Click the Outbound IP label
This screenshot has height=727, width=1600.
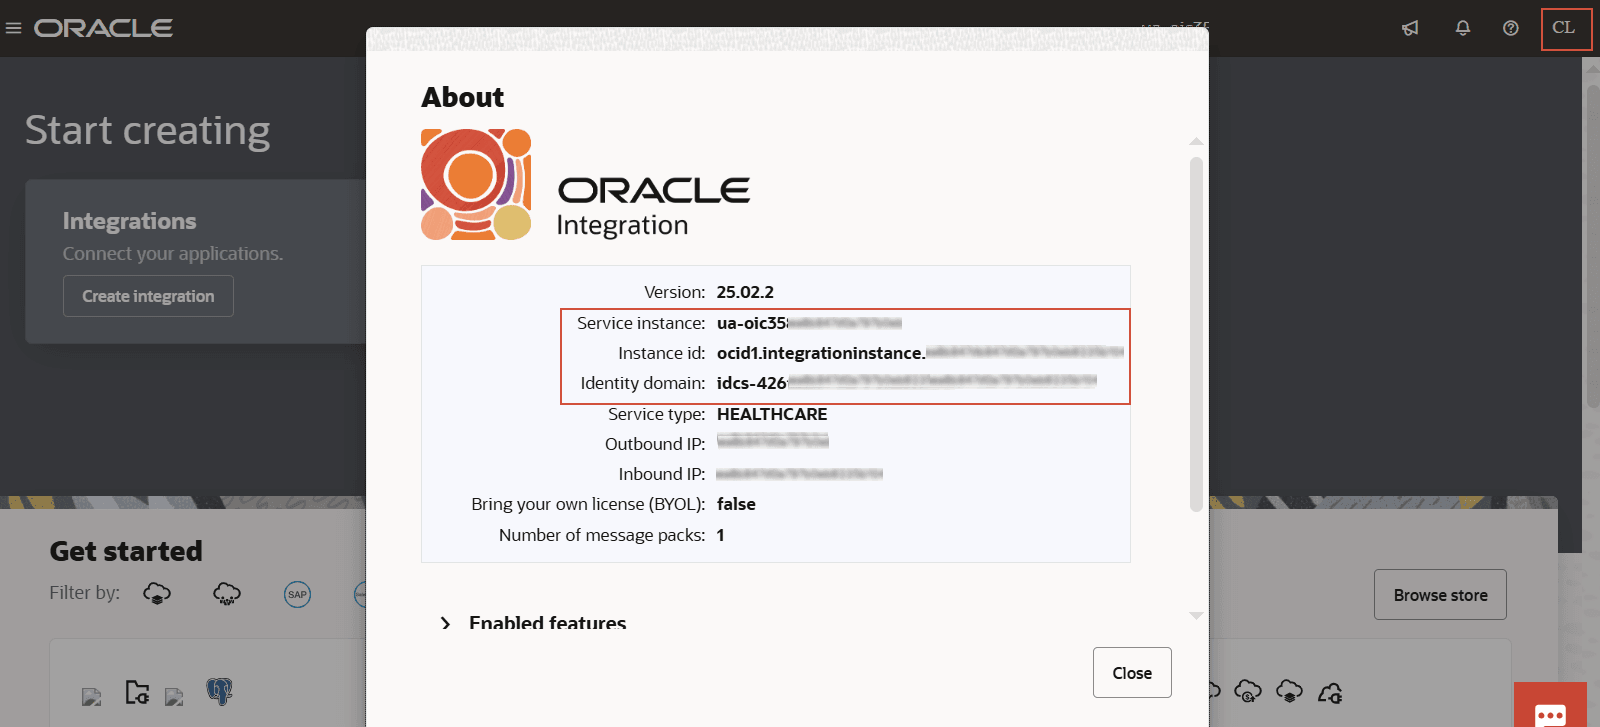tap(655, 444)
